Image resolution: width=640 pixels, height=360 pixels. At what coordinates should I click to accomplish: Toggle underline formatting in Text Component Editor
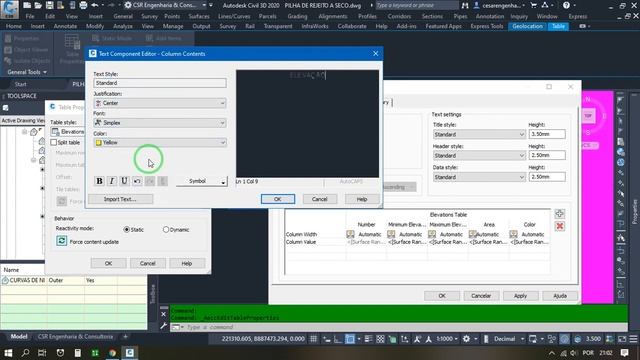[124, 181]
